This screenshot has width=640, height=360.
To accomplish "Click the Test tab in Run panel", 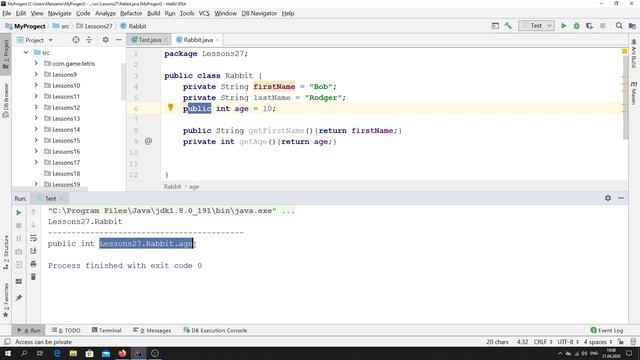I will 50,198.
